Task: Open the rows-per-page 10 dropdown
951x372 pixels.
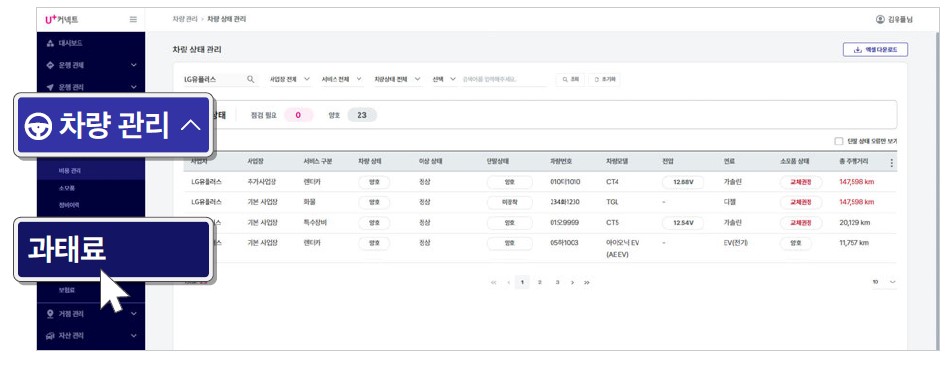Action: coord(884,282)
